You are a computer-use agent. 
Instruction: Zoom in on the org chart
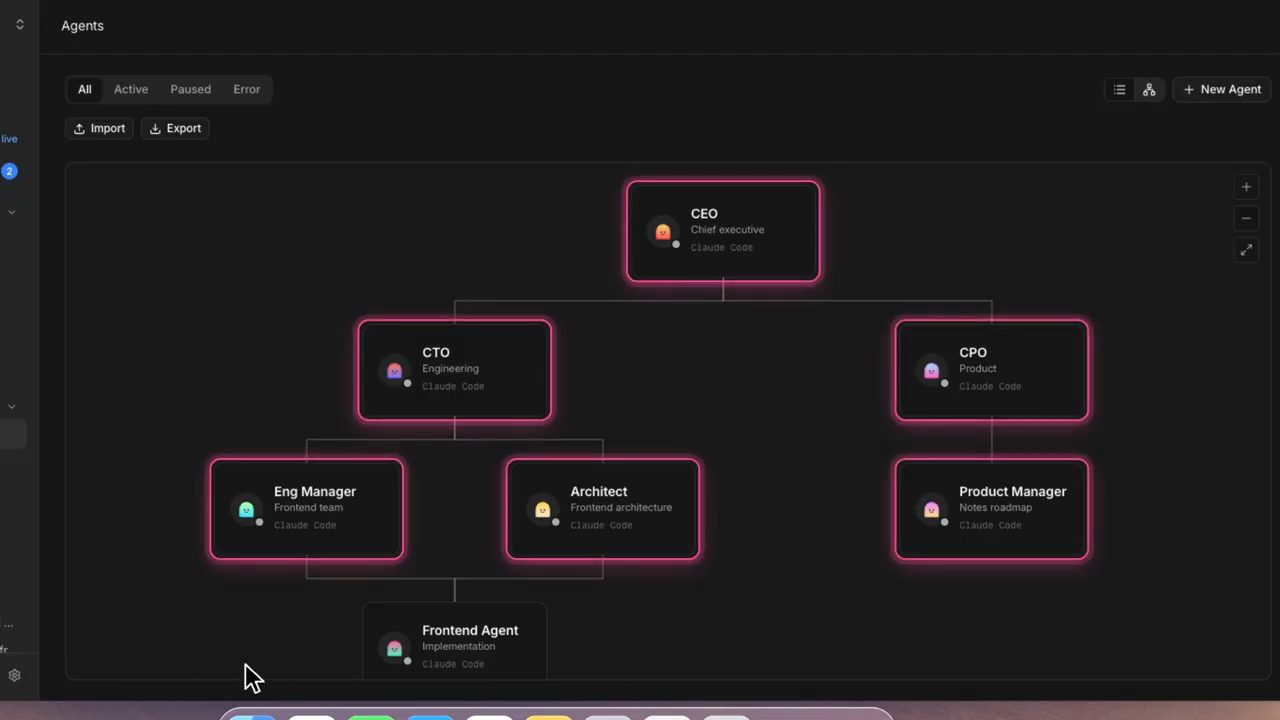pos(1246,187)
